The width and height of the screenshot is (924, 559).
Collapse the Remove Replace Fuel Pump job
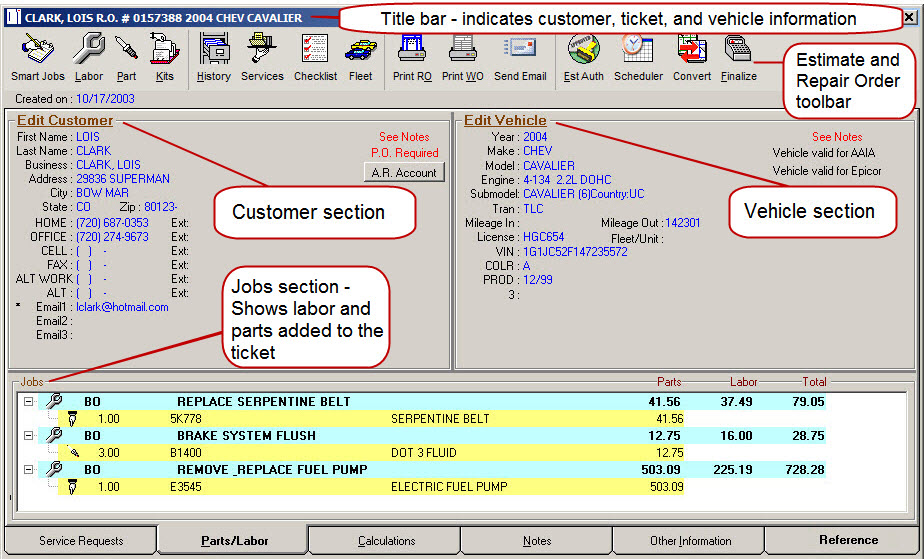28,470
